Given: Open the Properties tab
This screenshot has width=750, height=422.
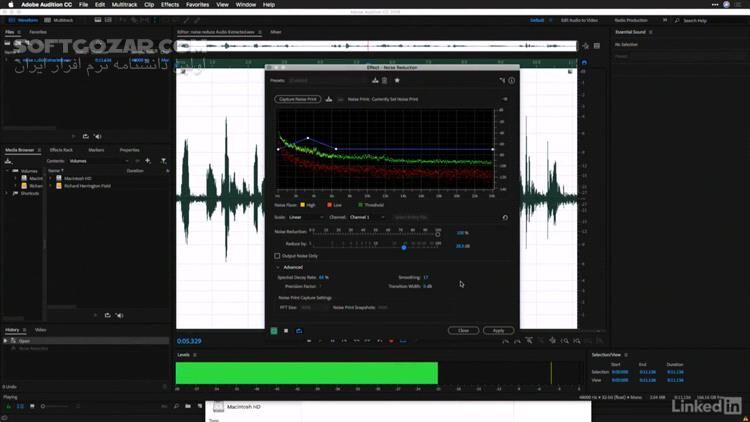Looking at the screenshot, I should (x=129, y=150).
